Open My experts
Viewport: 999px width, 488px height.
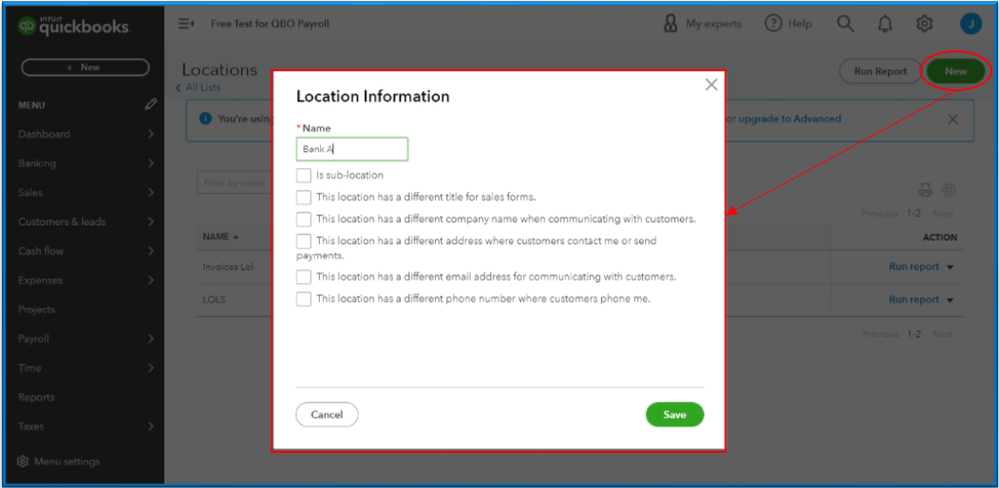702,24
